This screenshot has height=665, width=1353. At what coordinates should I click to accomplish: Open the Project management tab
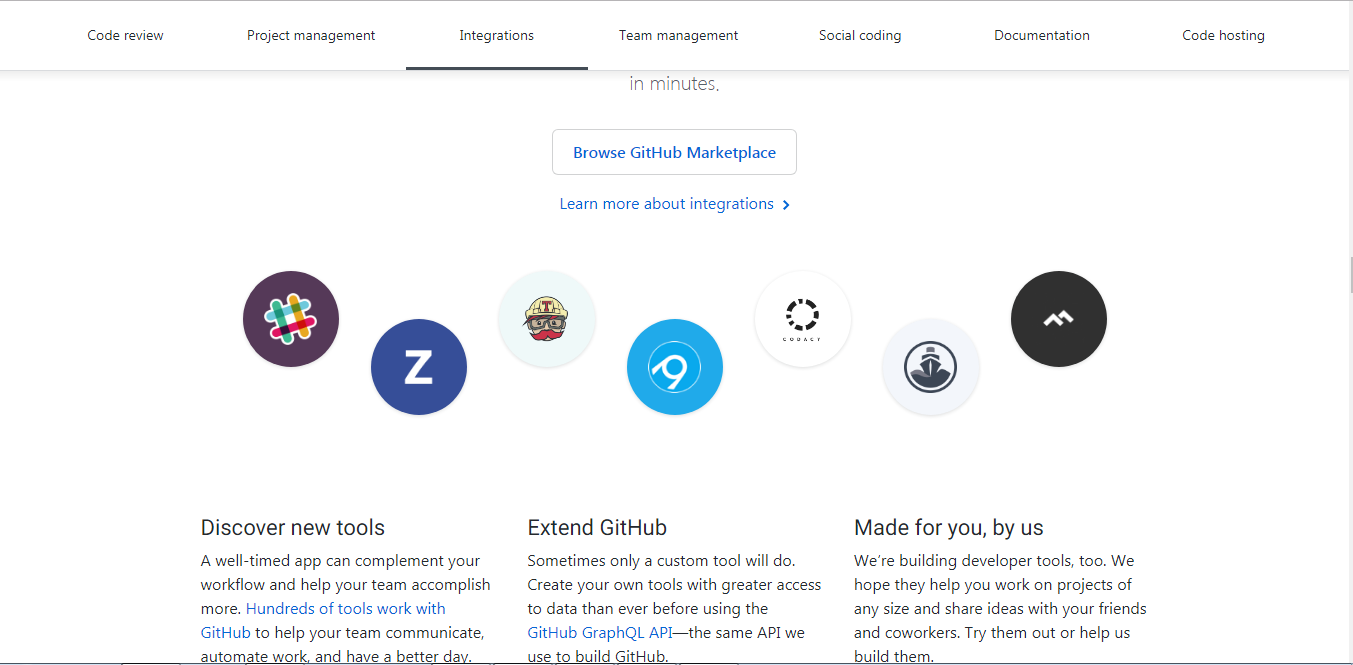311,35
